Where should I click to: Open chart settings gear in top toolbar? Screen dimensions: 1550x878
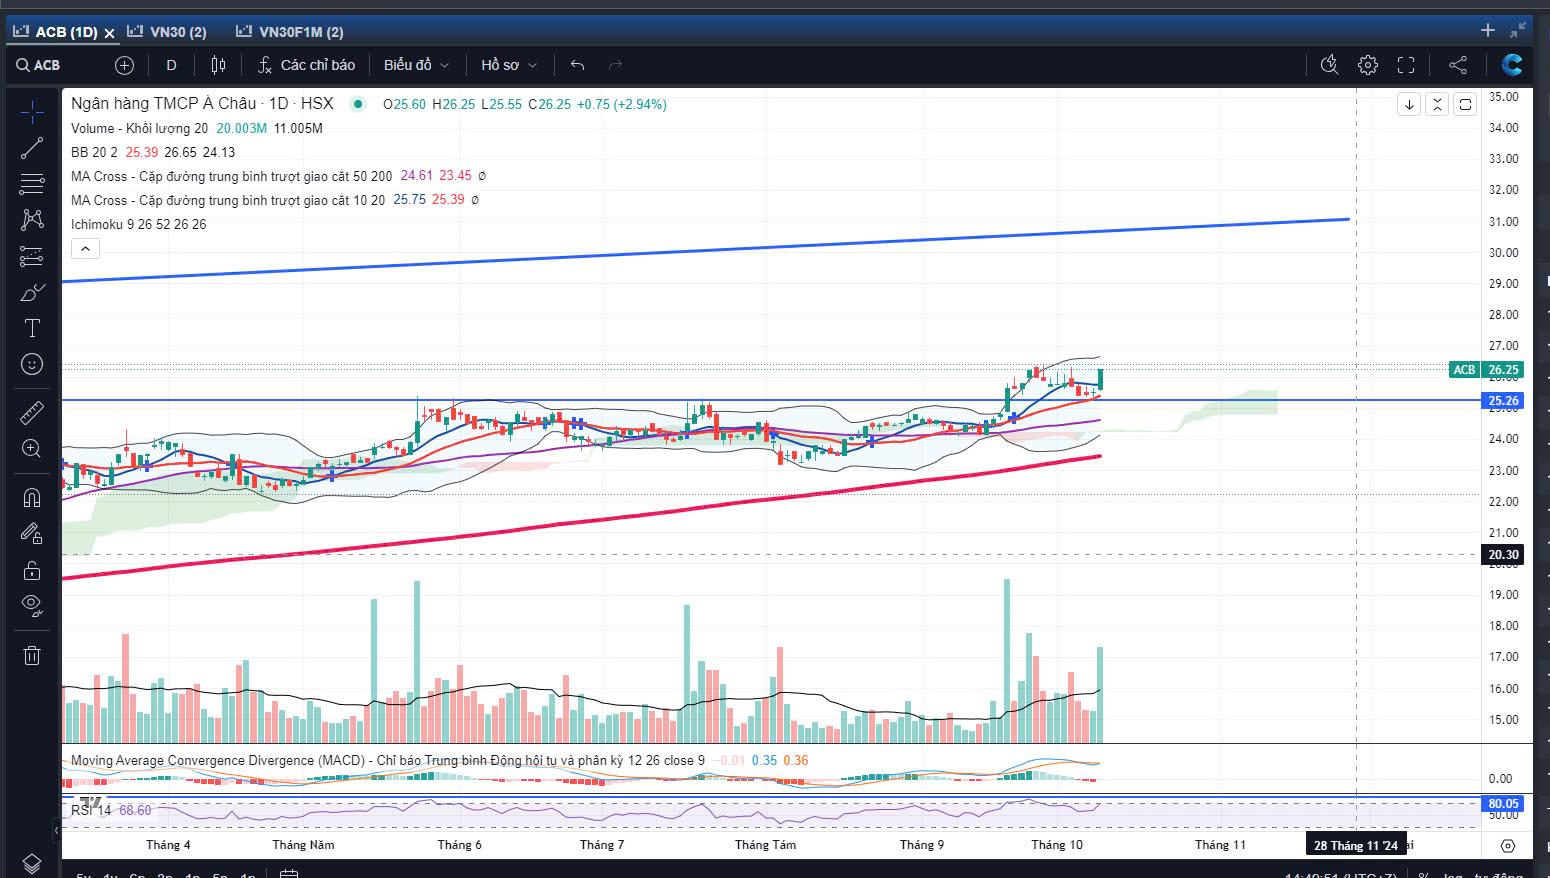click(x=1368, y=65)
